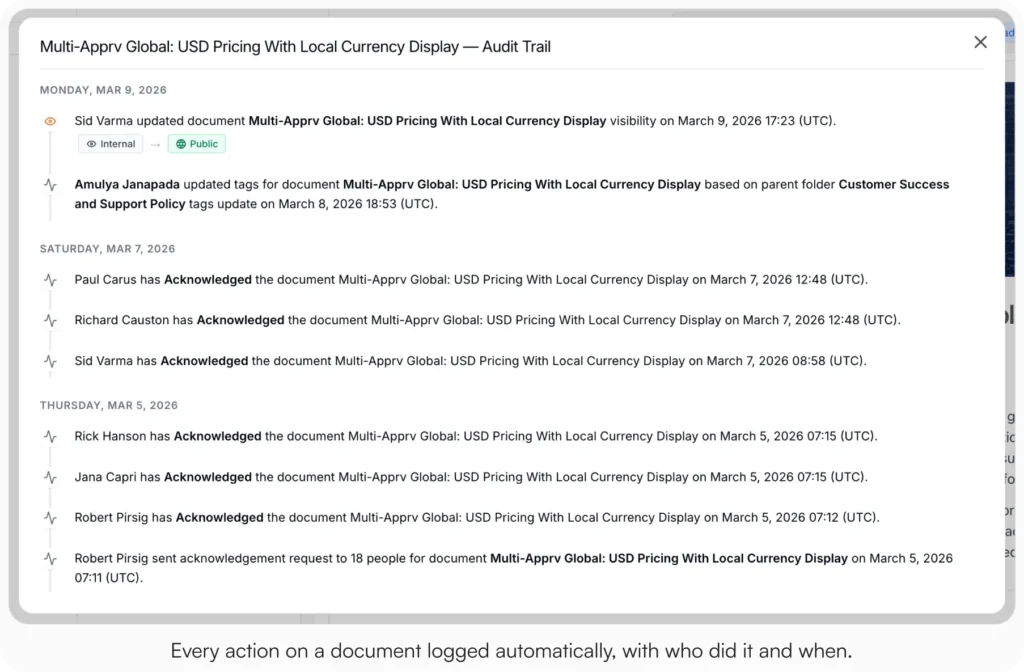Viewport: 1024px width, 672px height.
Task: Click 'Jana Capri has Acknowledged' log entry
Action: click(x=471, y=477)
